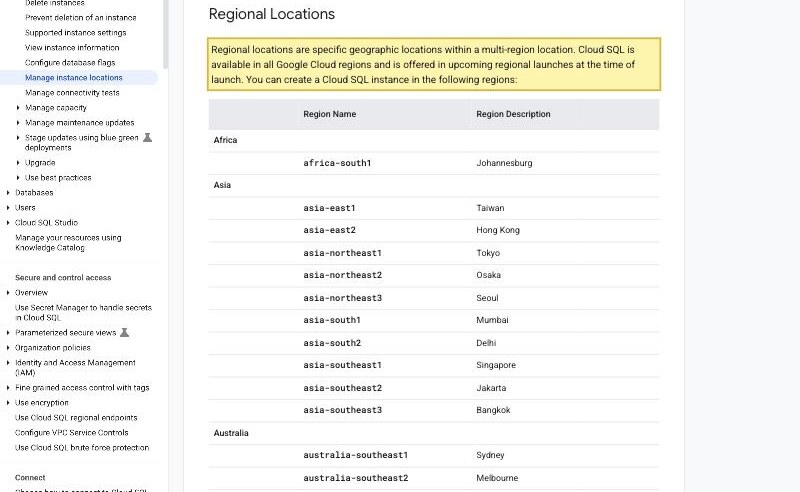The height and width of the screenshot is (492, 800).
Task: Click the asia-east1 region name
Action: pyautogui.click(x=329, y=208)
